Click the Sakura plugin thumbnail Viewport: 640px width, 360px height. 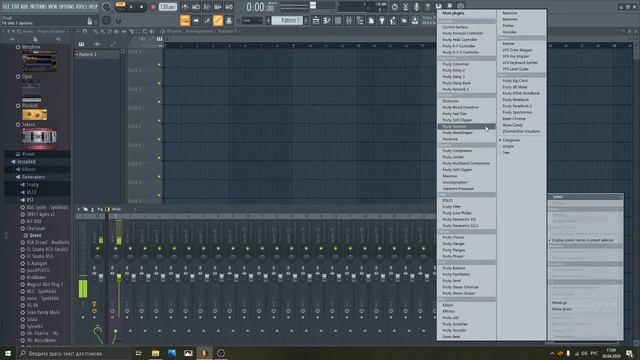[39, 138]
